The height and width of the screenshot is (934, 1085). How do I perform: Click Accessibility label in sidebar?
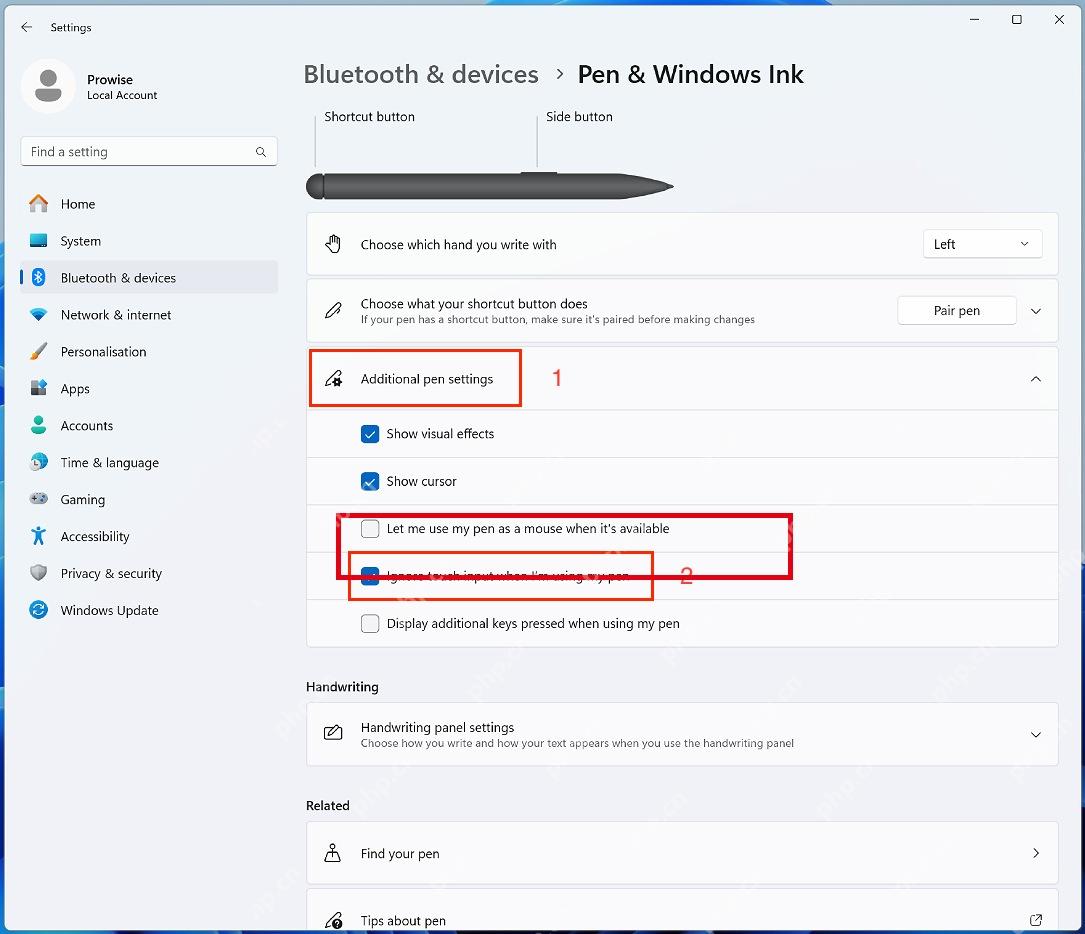point(95,536)
